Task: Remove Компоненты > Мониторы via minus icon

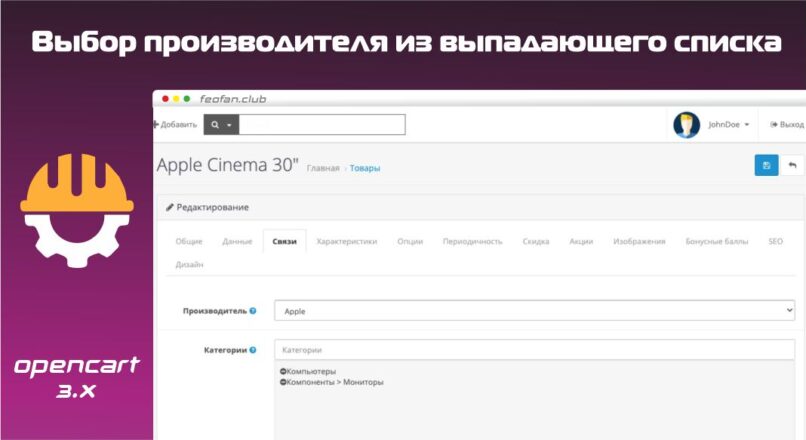Action: 283,382
